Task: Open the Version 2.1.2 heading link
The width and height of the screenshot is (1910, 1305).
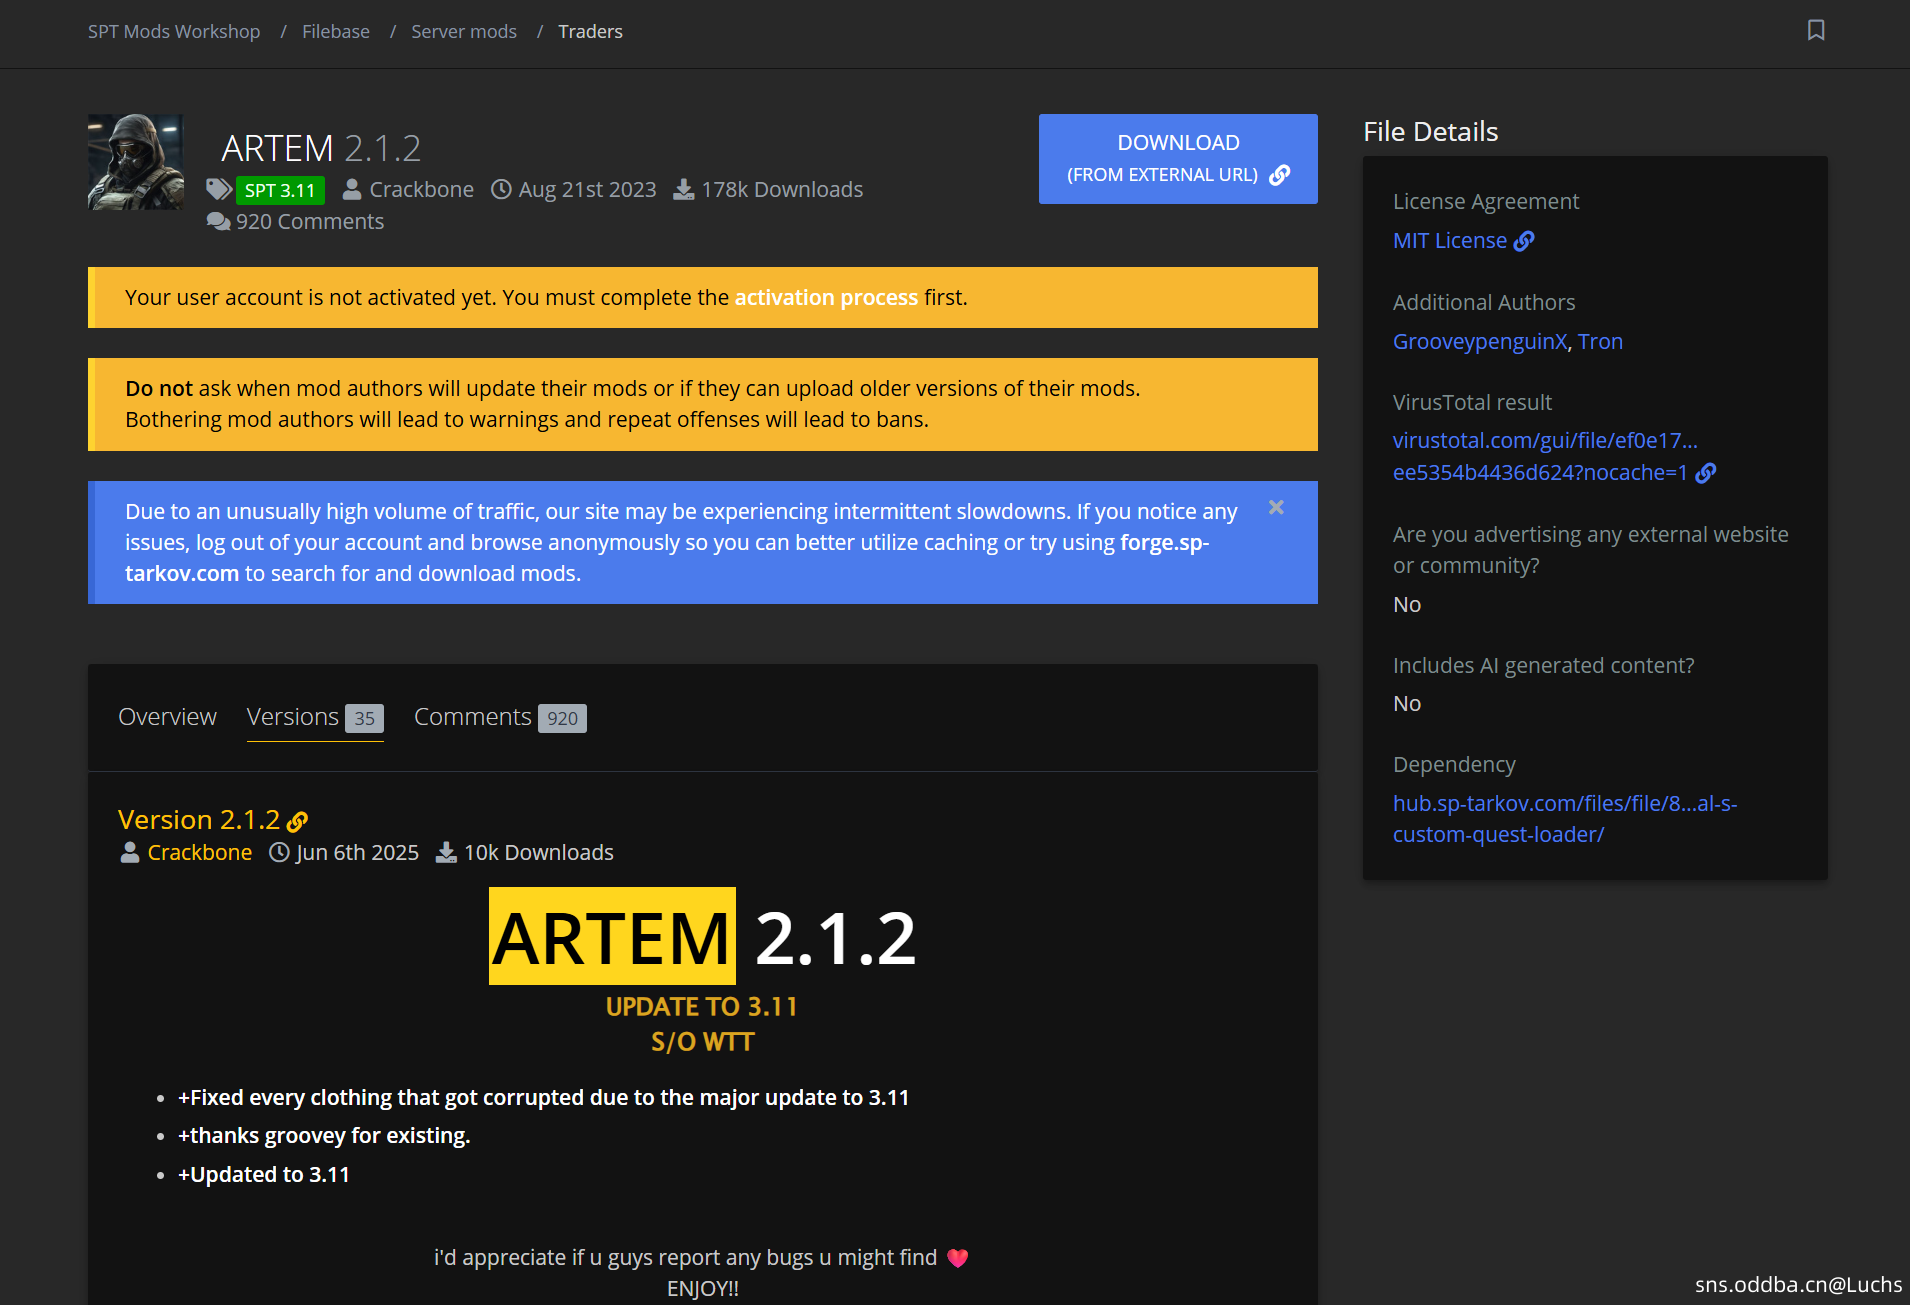Action: (x=199, y=819)
